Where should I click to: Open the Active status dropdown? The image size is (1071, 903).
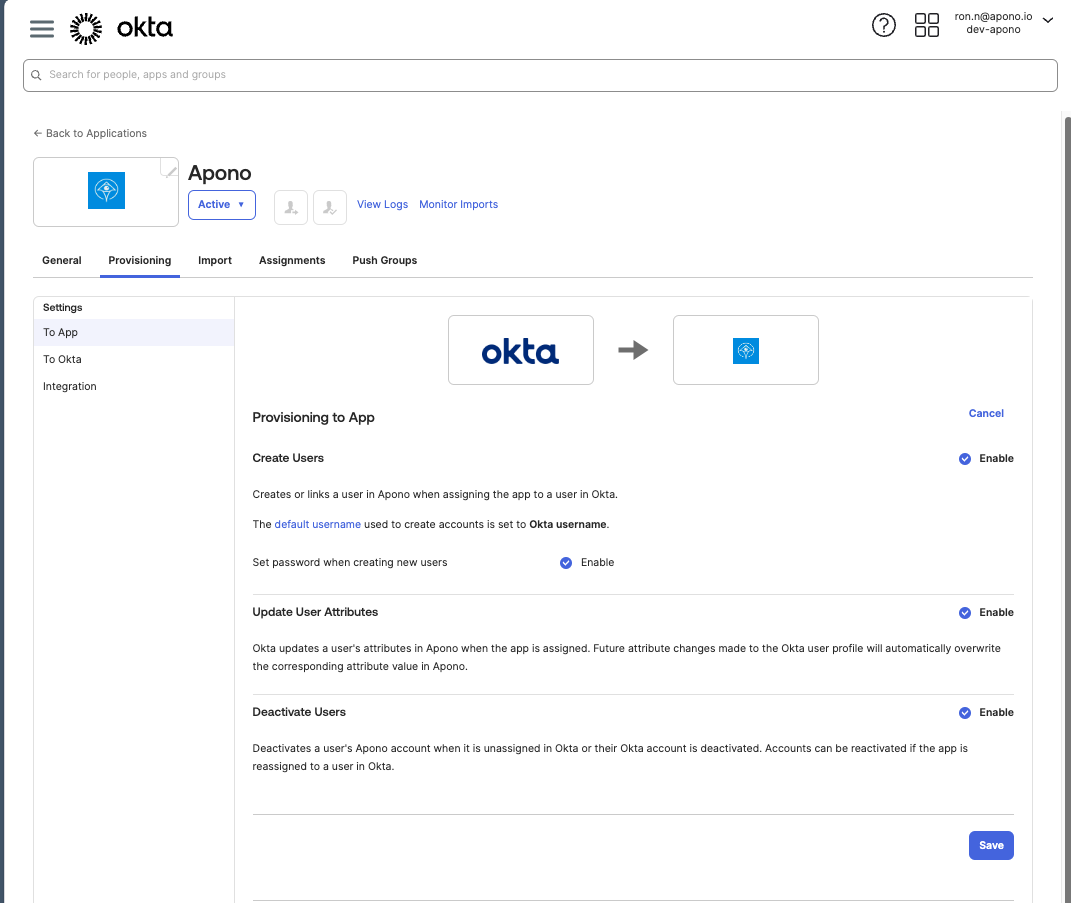[x=221, y=205]
